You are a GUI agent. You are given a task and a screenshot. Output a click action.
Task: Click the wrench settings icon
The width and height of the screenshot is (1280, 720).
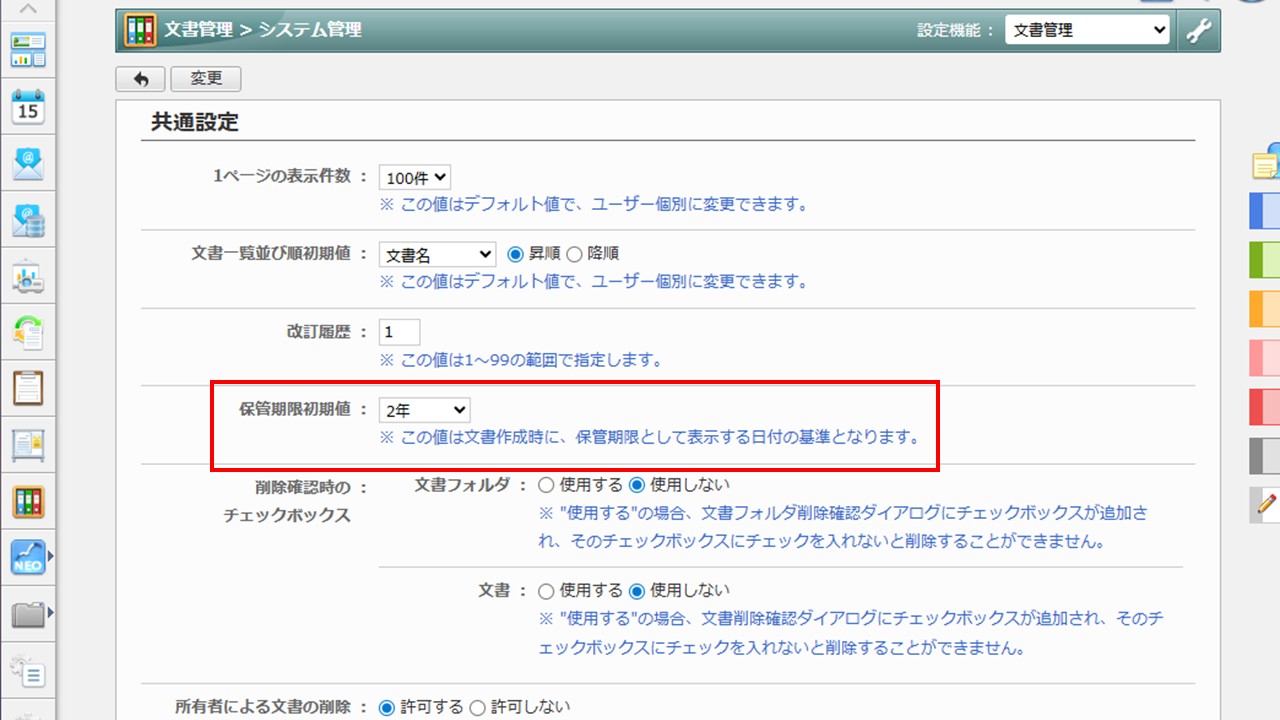coord(1198,31)
